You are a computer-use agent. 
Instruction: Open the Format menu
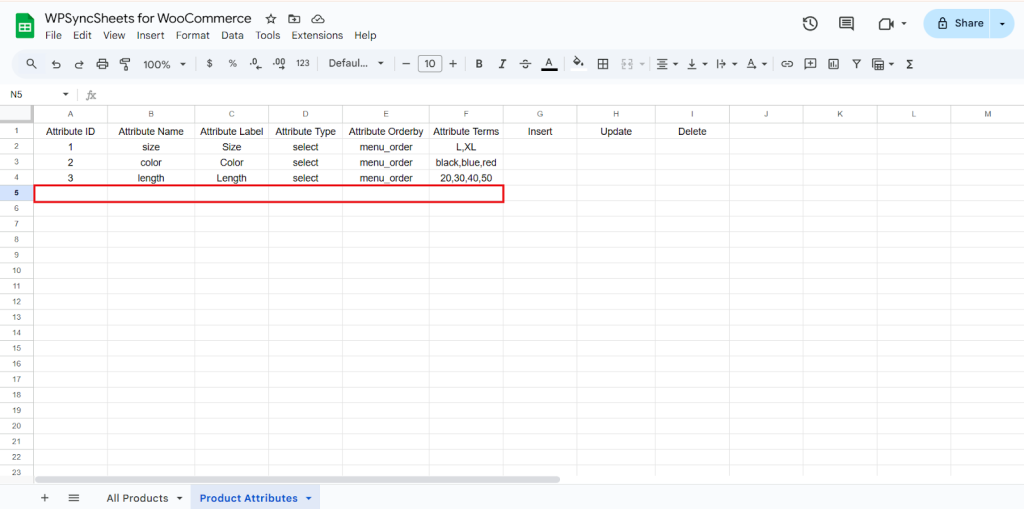tap(193, 35)
